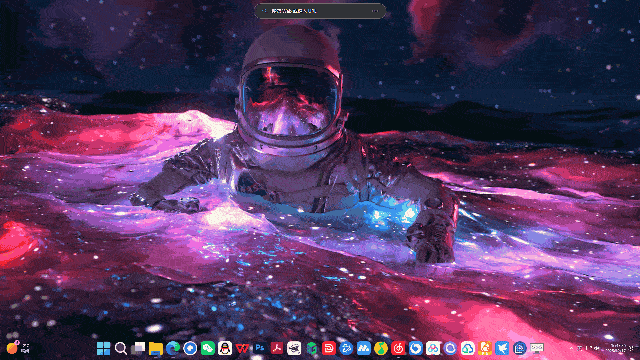Open the blue bird app icon
640x360 pixels.
(x=502, y=348)
